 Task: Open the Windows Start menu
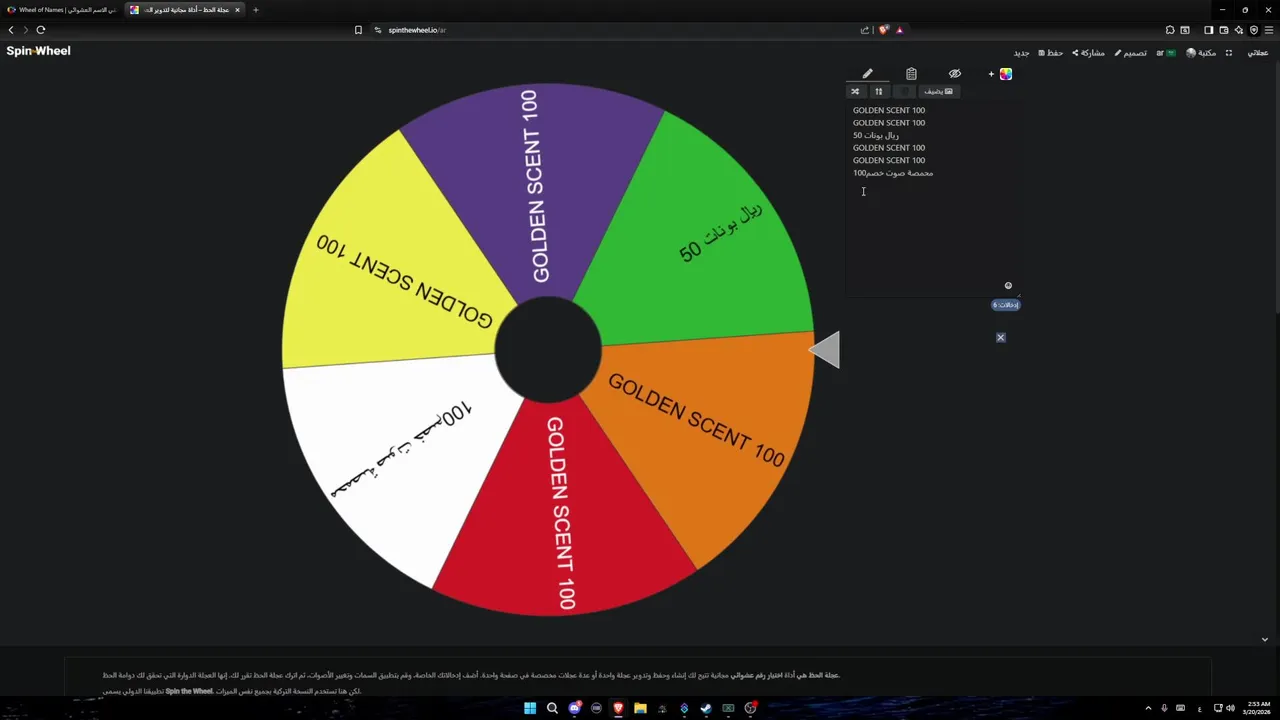[530, 709]
